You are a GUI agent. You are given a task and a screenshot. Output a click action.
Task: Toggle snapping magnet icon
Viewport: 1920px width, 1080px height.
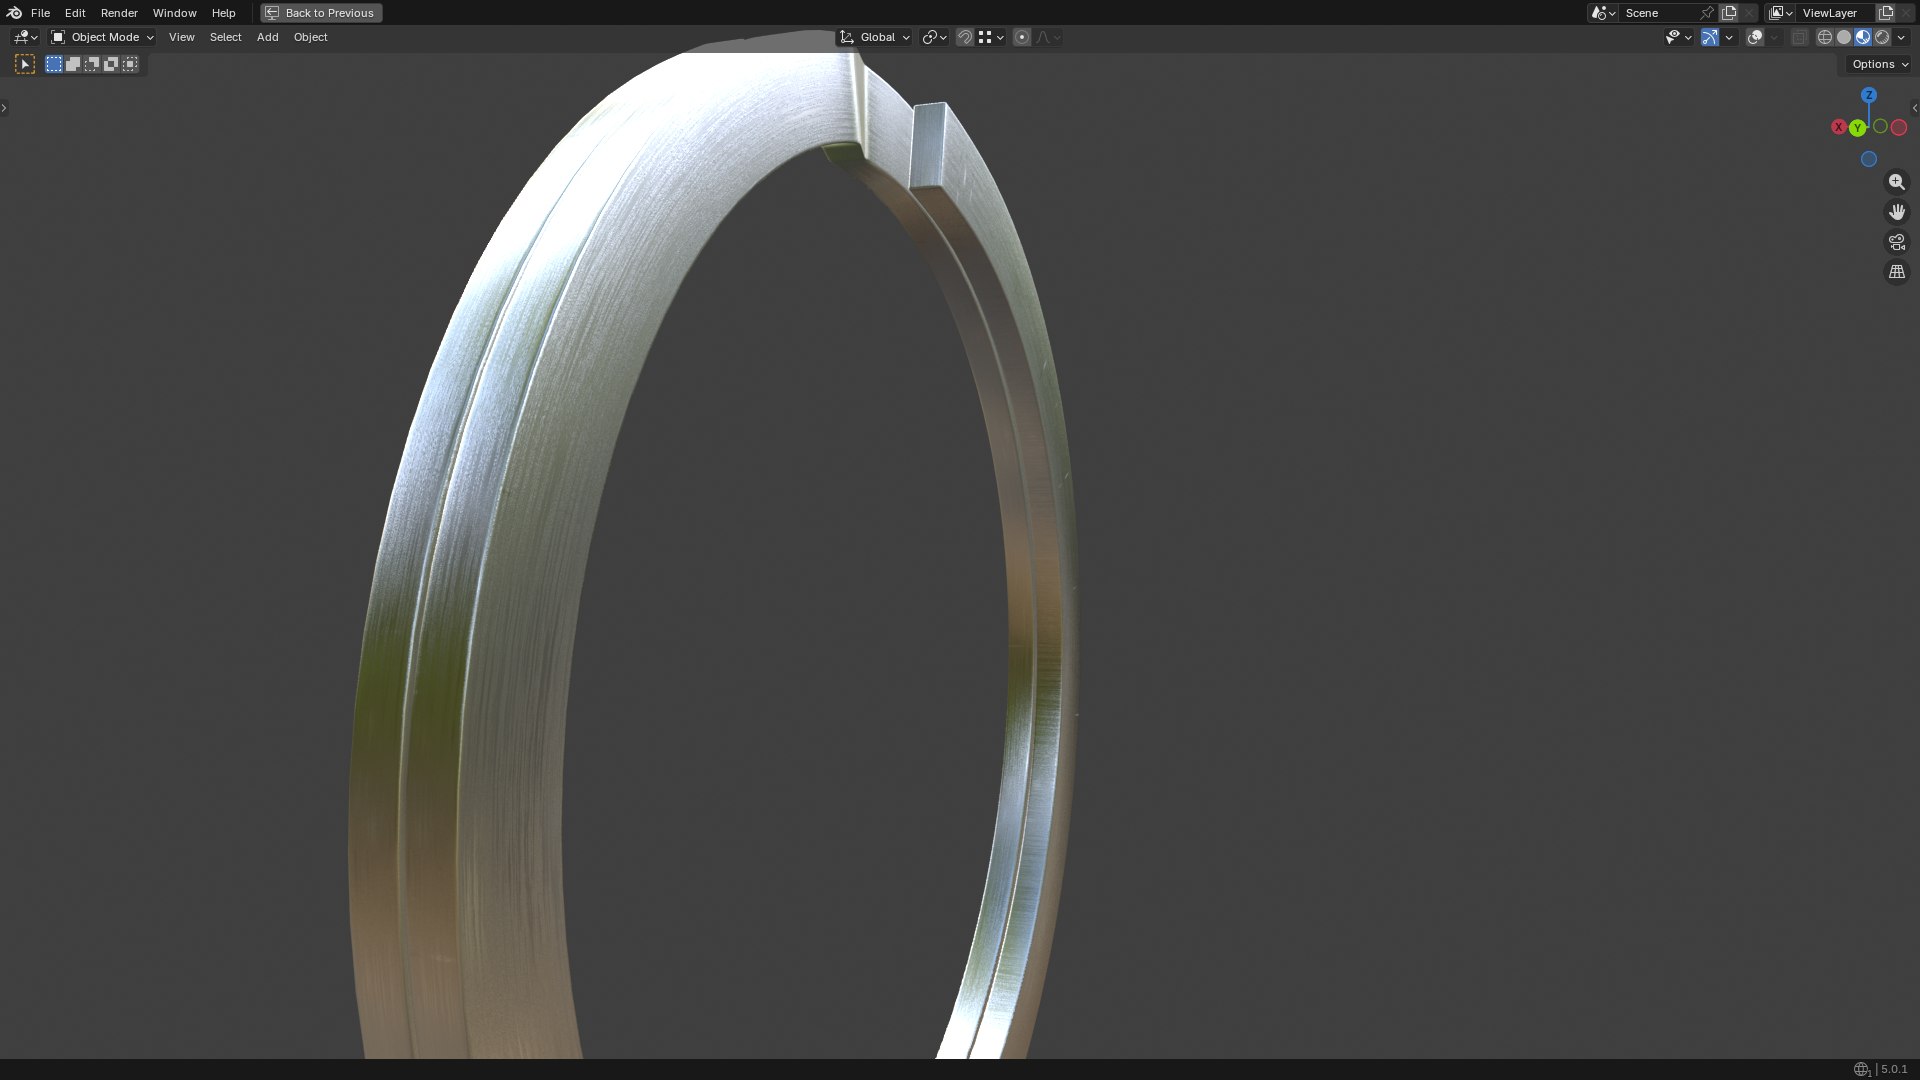pyautogui.click(x=965, y=37)
